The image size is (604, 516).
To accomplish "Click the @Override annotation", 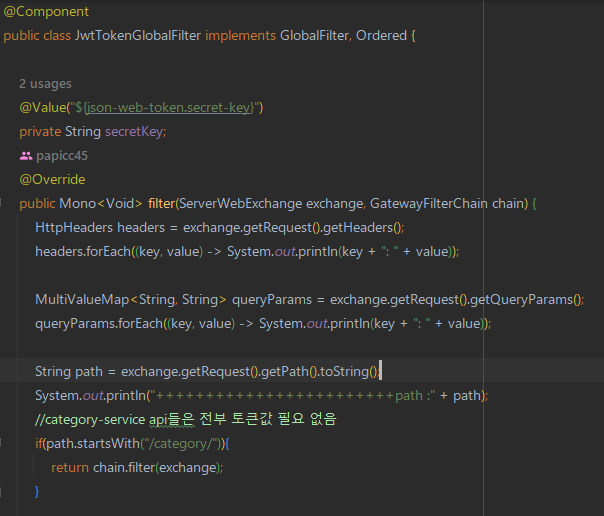I will [x=52, y=179].
